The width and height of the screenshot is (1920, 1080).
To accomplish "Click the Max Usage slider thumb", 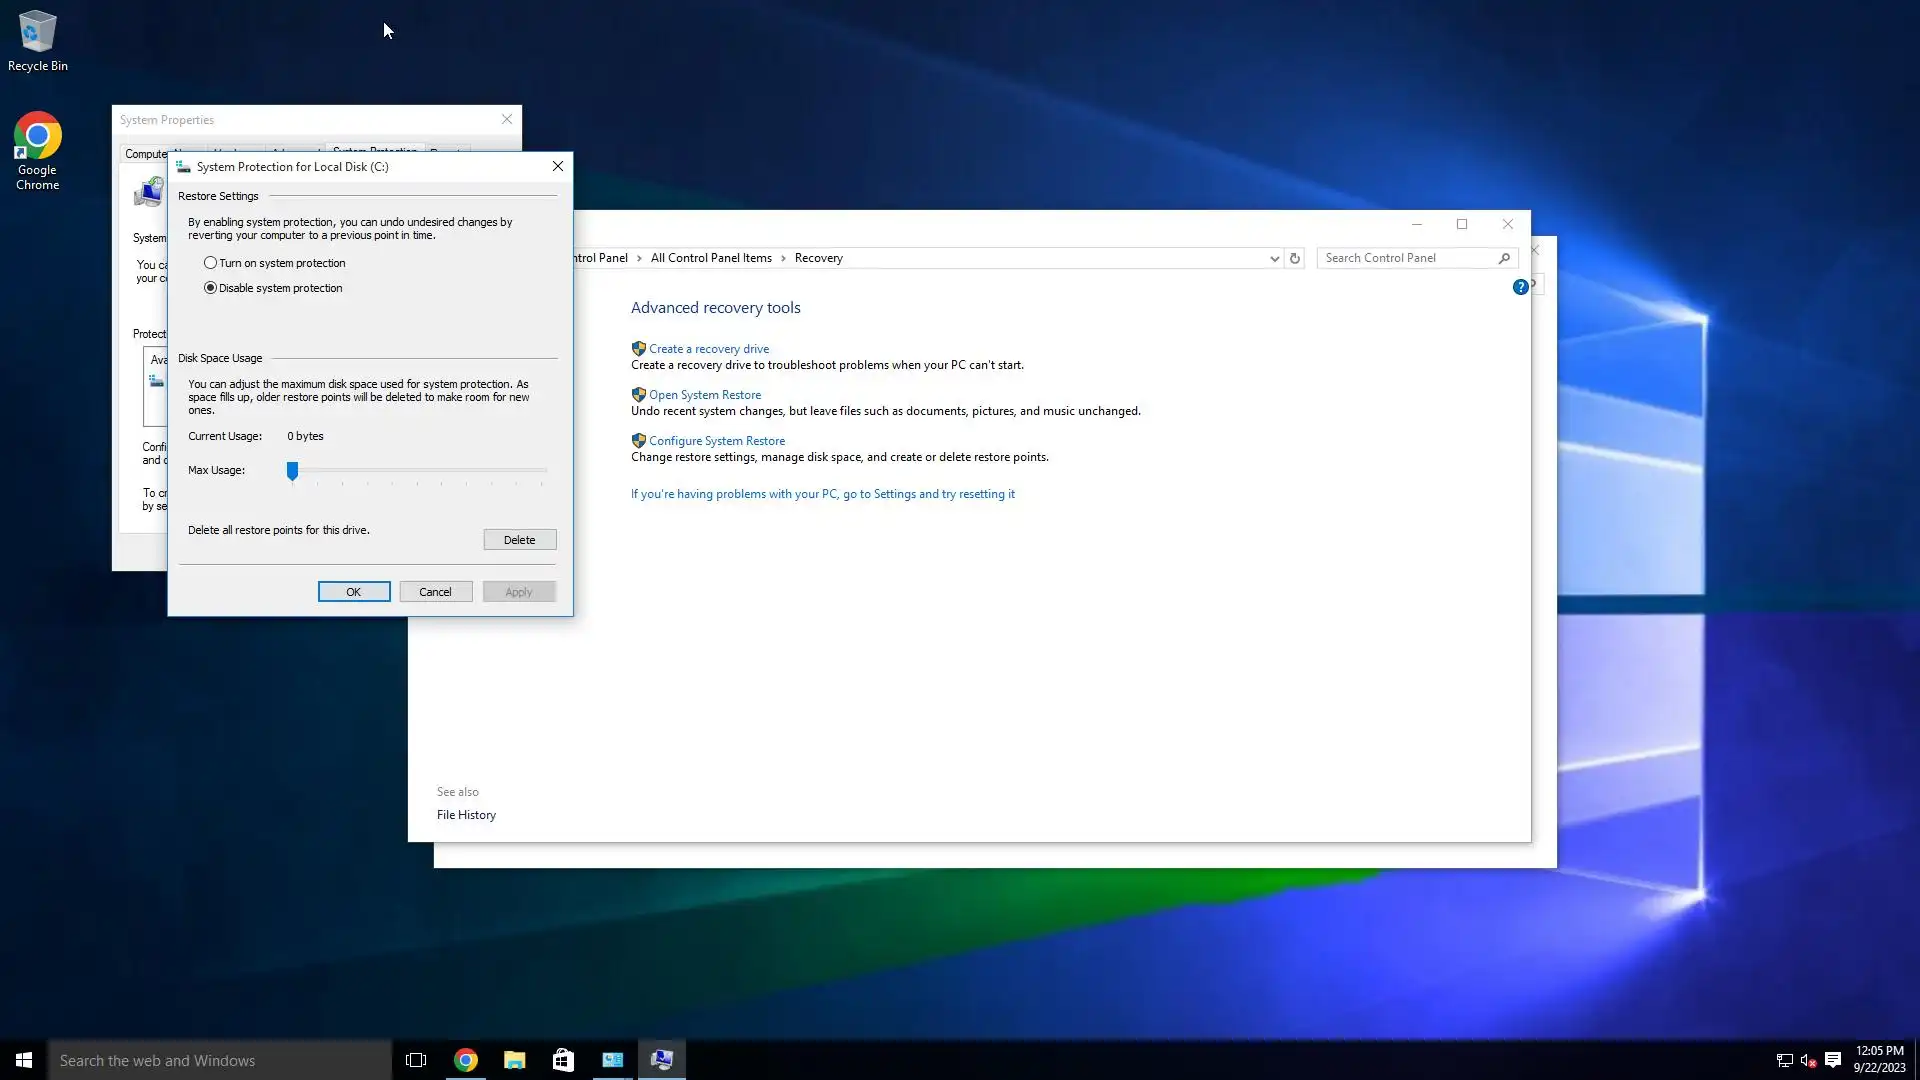I will tap(292, 470).
